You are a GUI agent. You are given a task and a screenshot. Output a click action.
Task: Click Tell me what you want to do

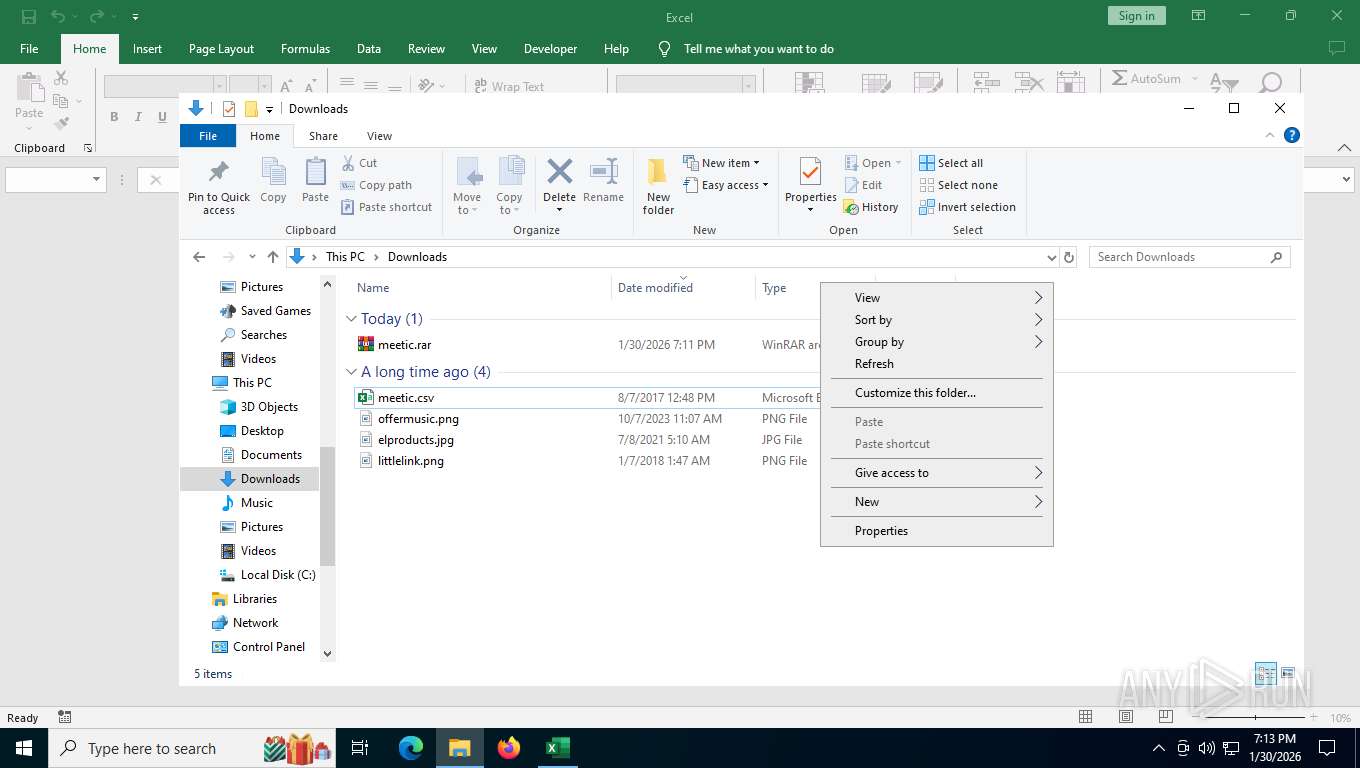click(758, 49)
